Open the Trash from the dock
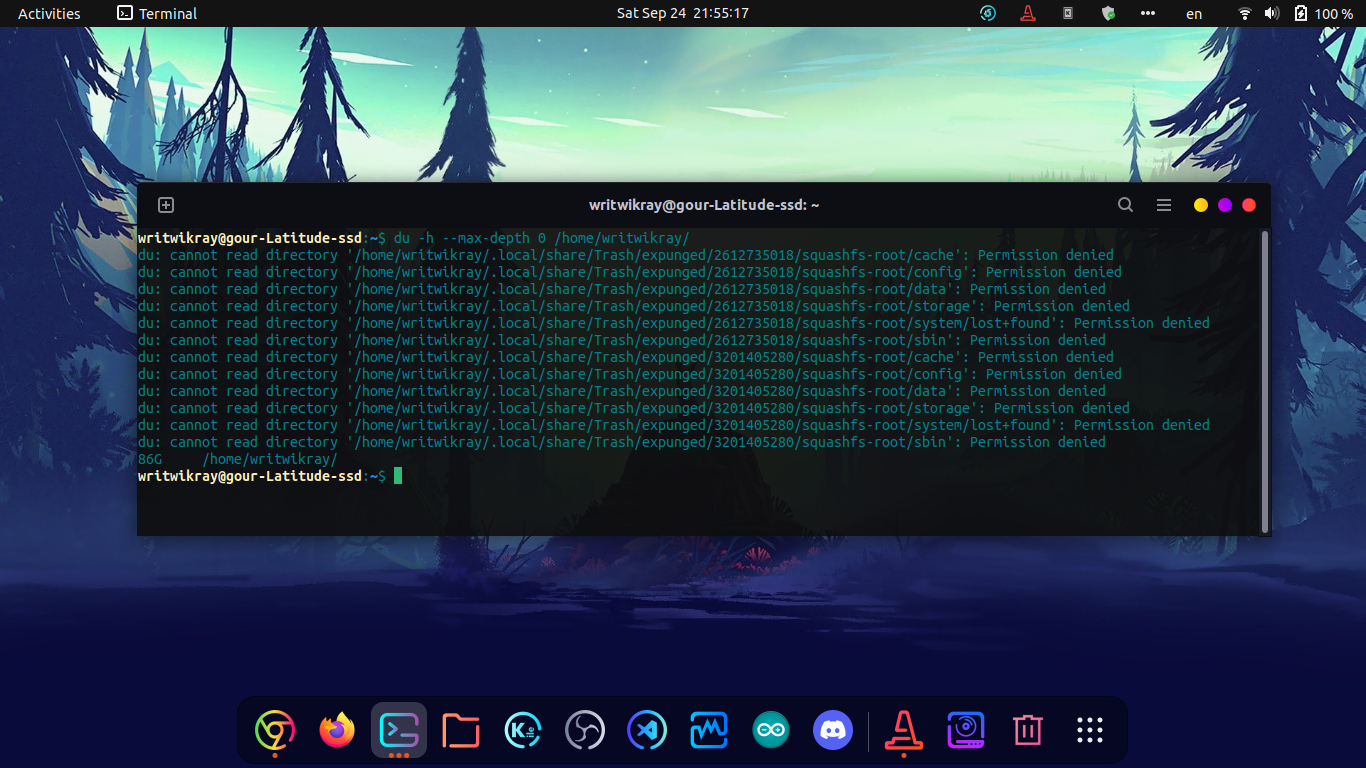The image size is (1366, 768). 1027,730
